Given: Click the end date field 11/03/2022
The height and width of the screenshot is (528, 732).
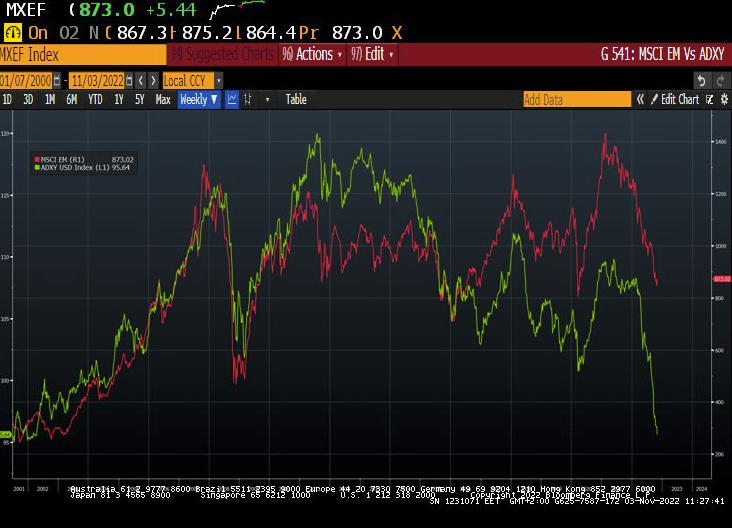Looking at the screenshot, I should click(x=97, y=80).
